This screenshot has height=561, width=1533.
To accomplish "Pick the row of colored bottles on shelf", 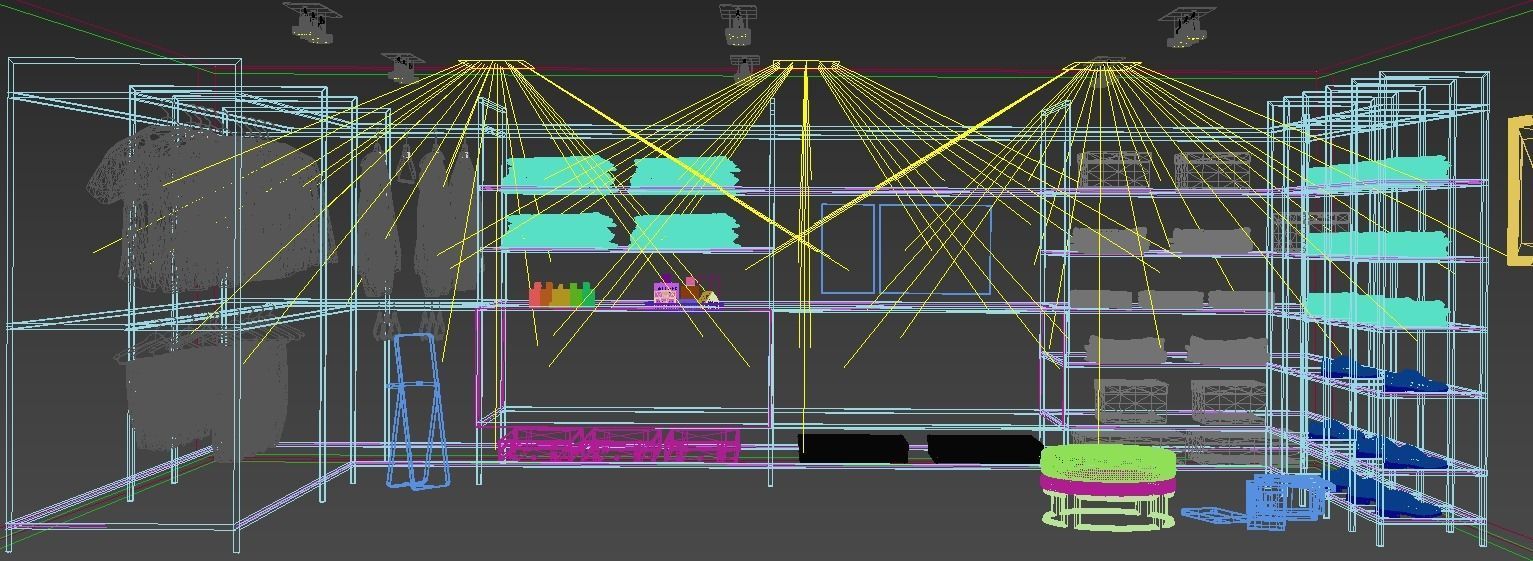I will pyautogui.click(x=562, y=293).
